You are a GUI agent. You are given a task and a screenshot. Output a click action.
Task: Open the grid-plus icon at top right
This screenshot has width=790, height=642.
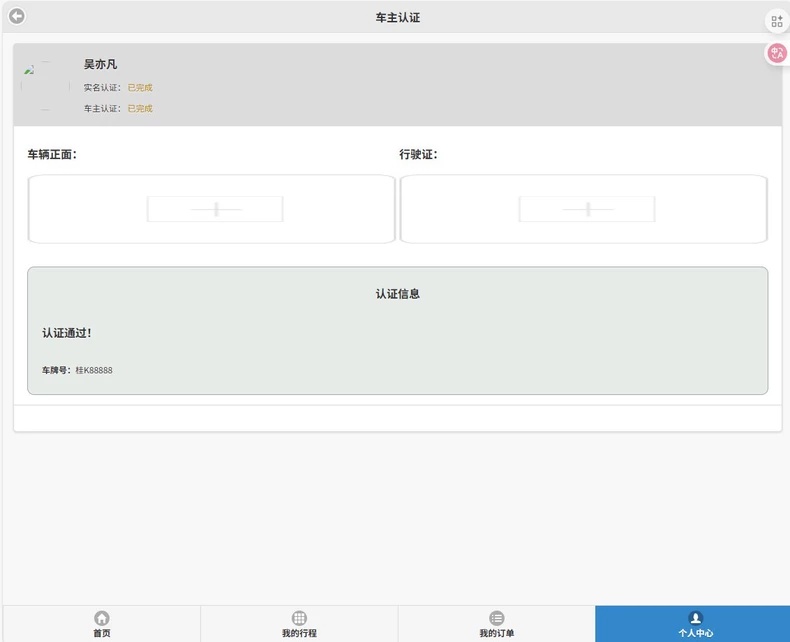(x=777, y=21)
